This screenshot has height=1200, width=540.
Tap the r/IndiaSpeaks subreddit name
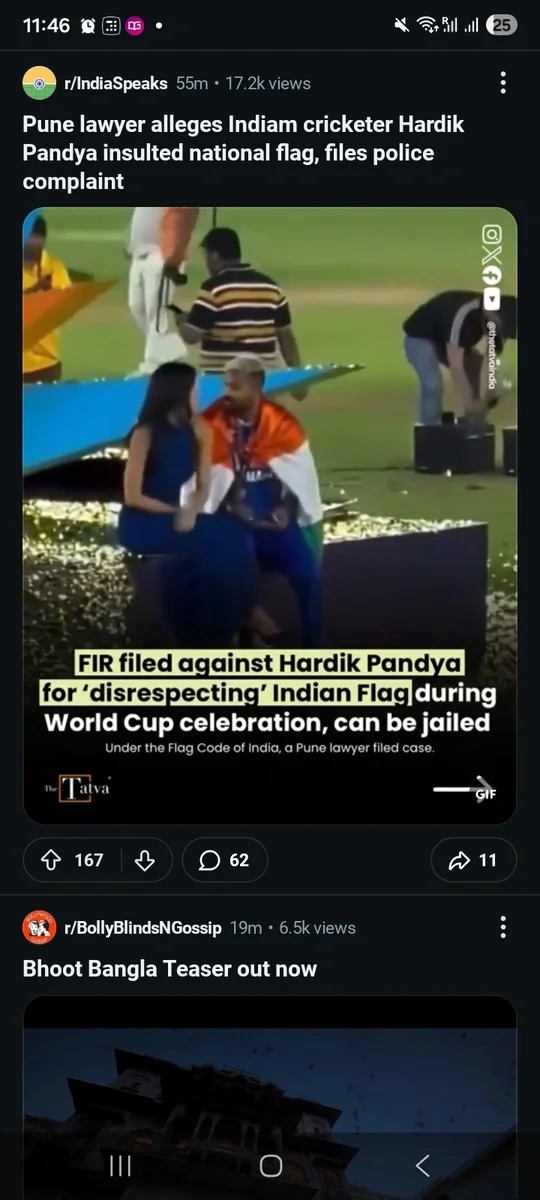point(116,84)
